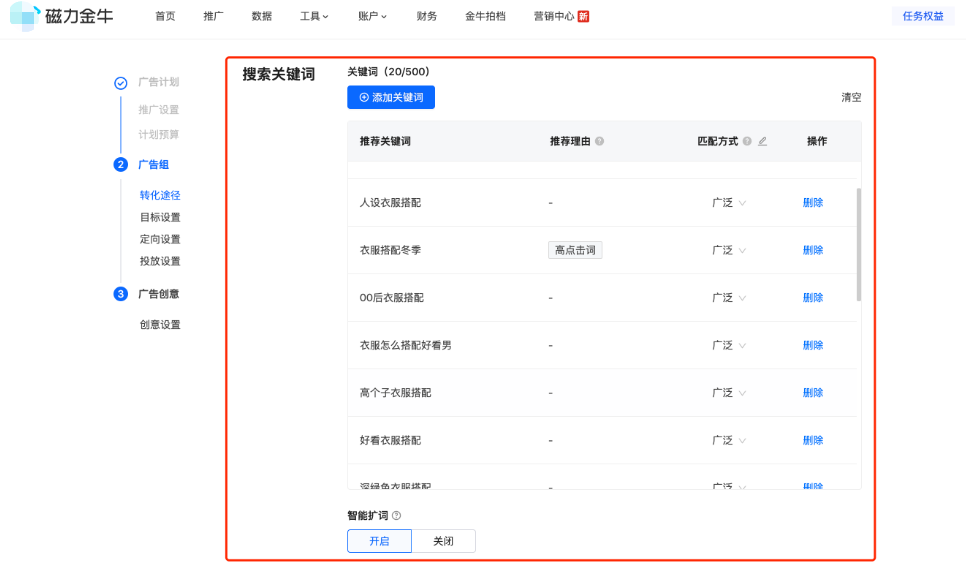Click 清空 to clear all keywords
Screen dimensions: 966x580
click(850, 97)
